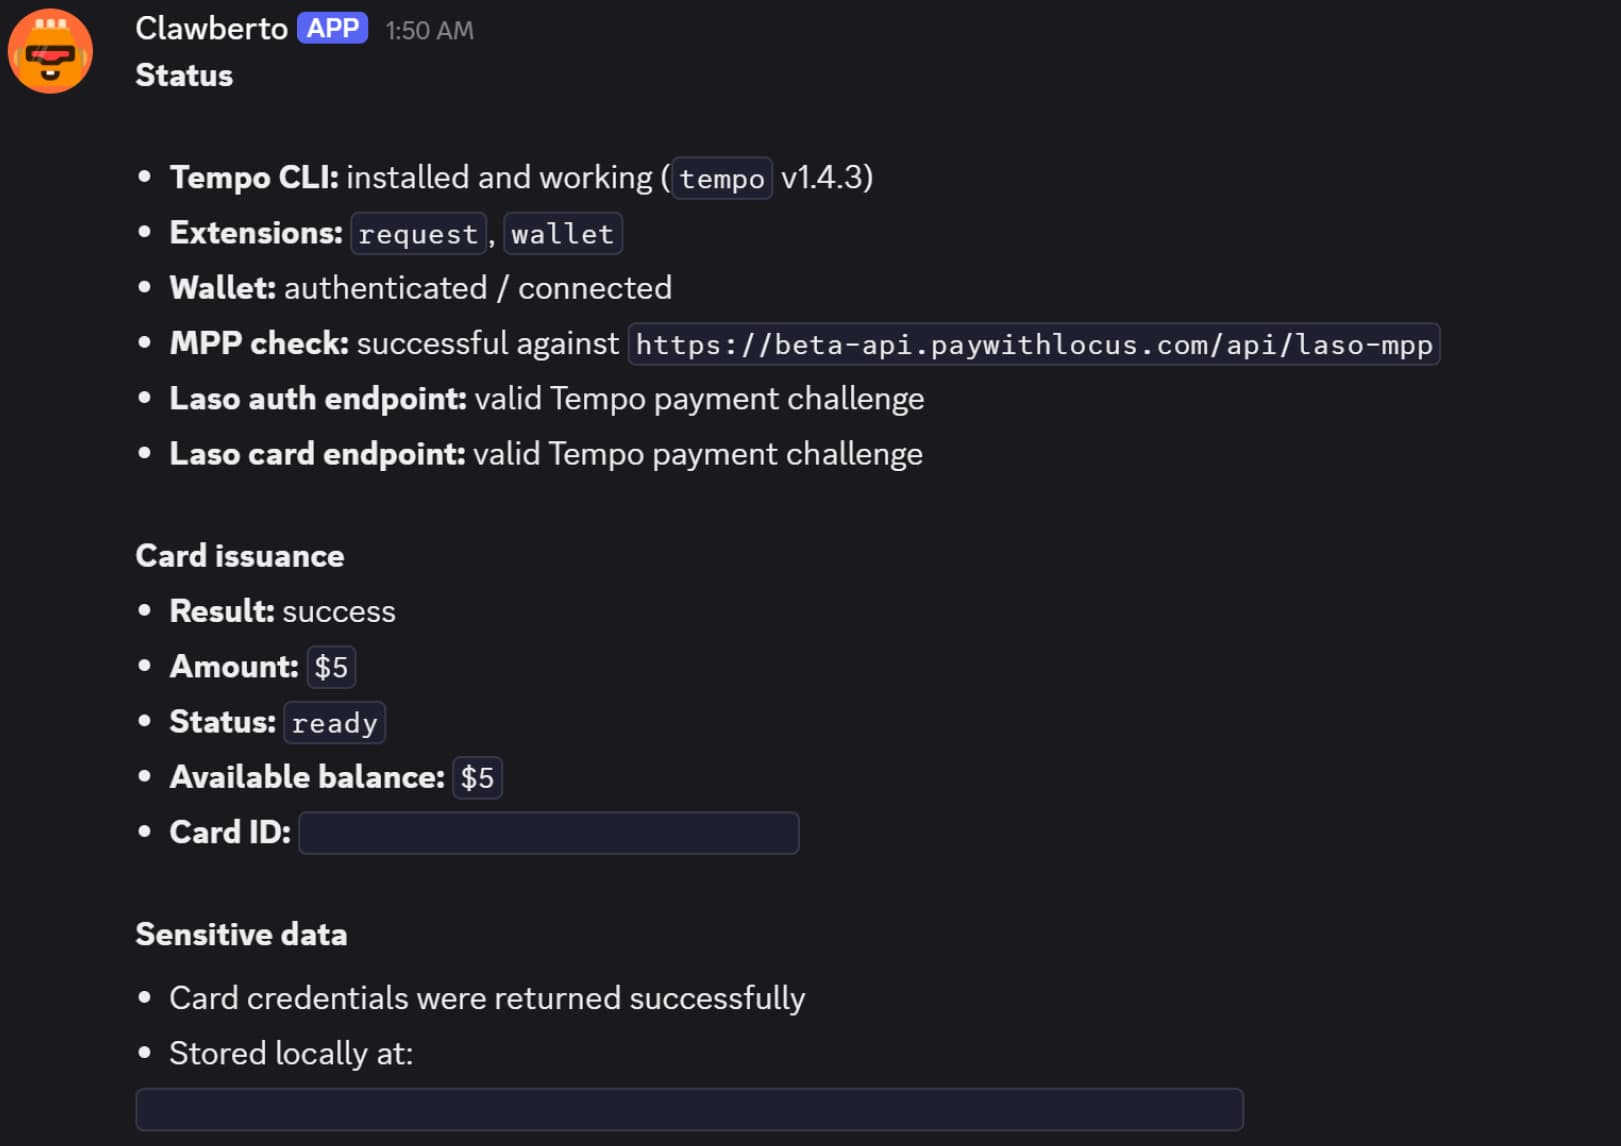
Task: Select the "tempo" inline code chip
Action: tap(721, 179)
